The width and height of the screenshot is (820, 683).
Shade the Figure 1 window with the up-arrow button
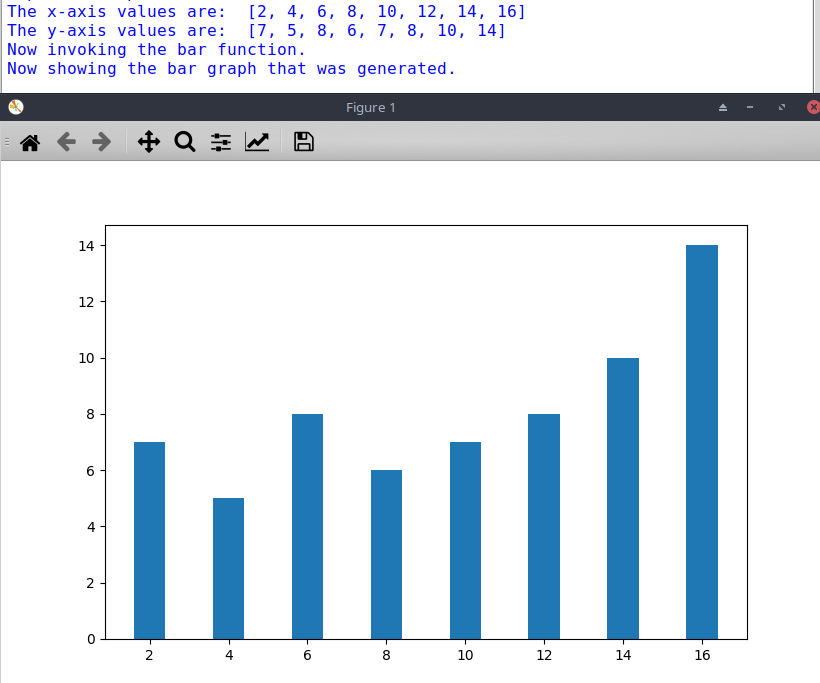point(723,107)
